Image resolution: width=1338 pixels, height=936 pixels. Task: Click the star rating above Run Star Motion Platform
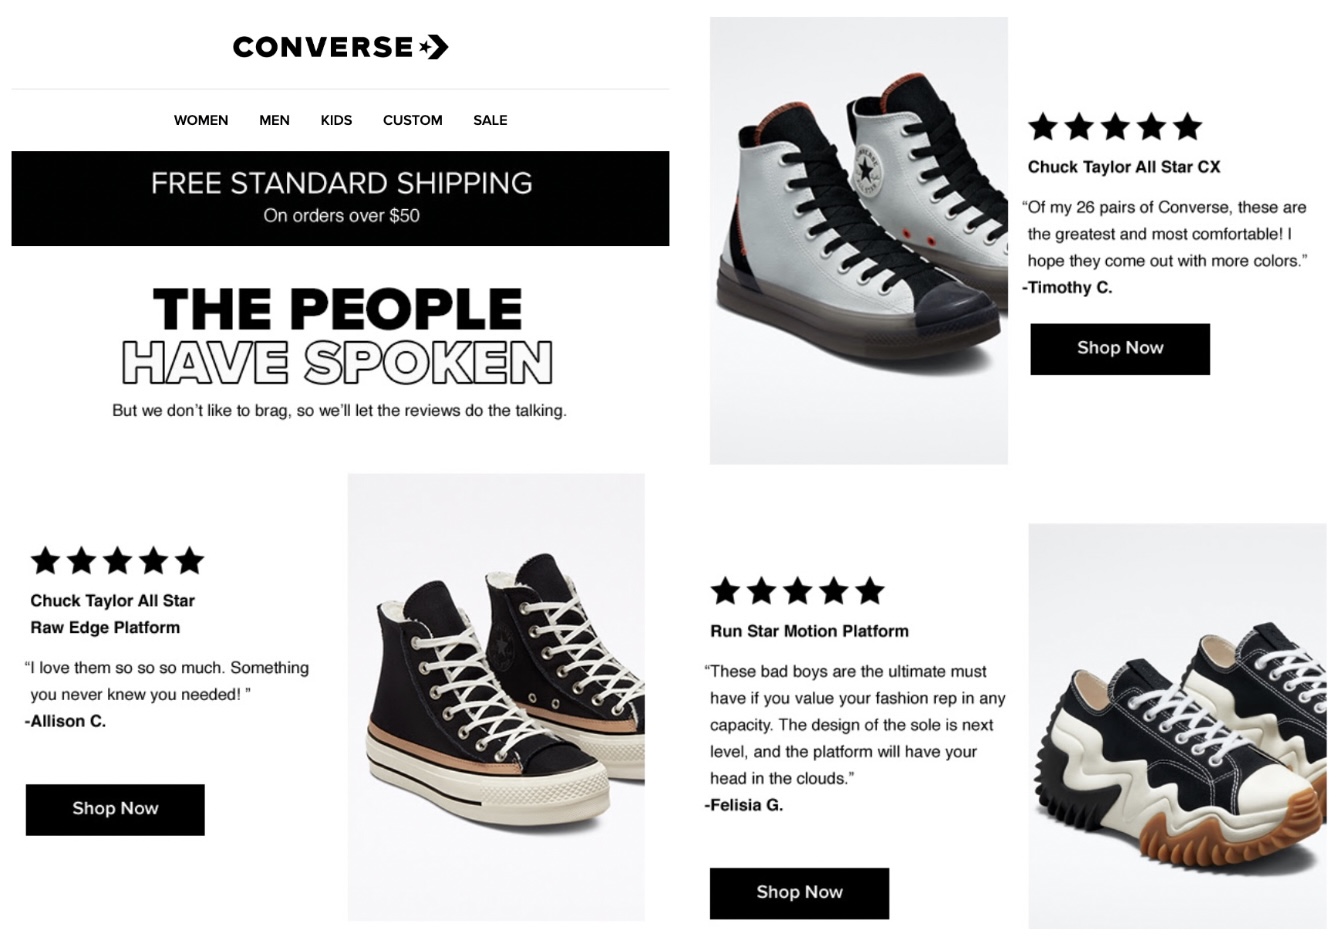point(797,591)
